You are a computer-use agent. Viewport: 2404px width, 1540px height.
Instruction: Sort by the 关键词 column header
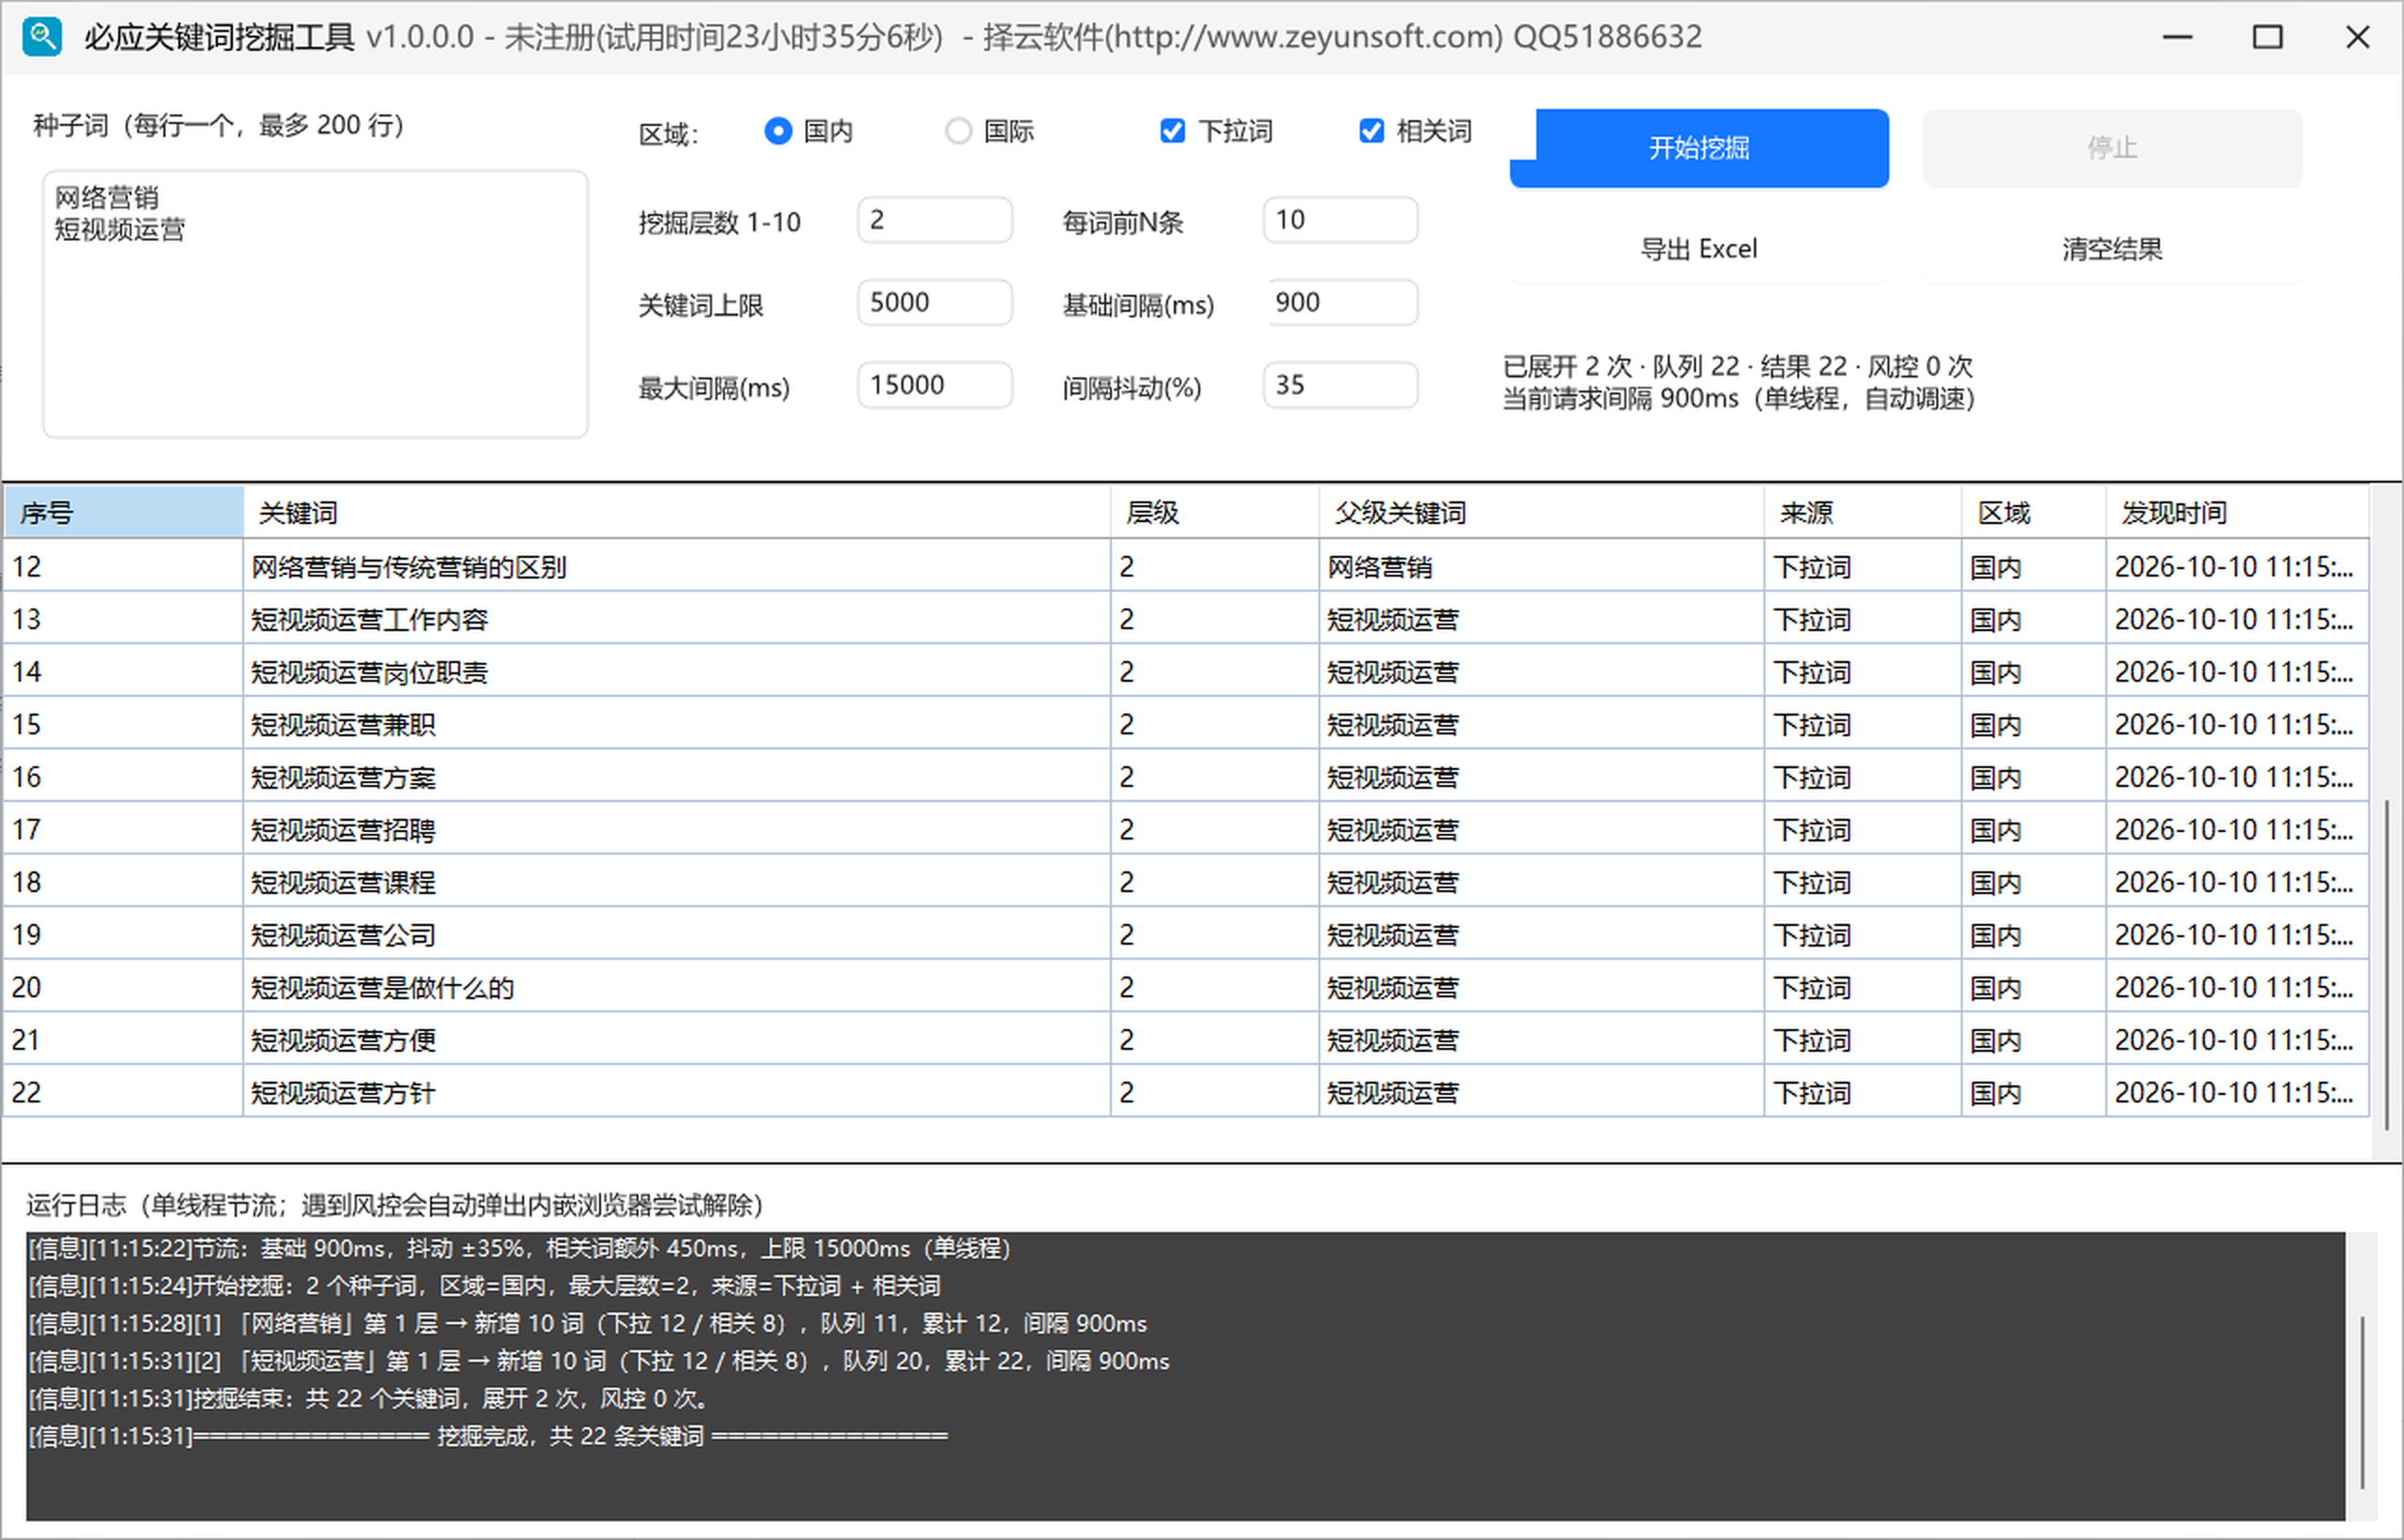pos(677,513)
